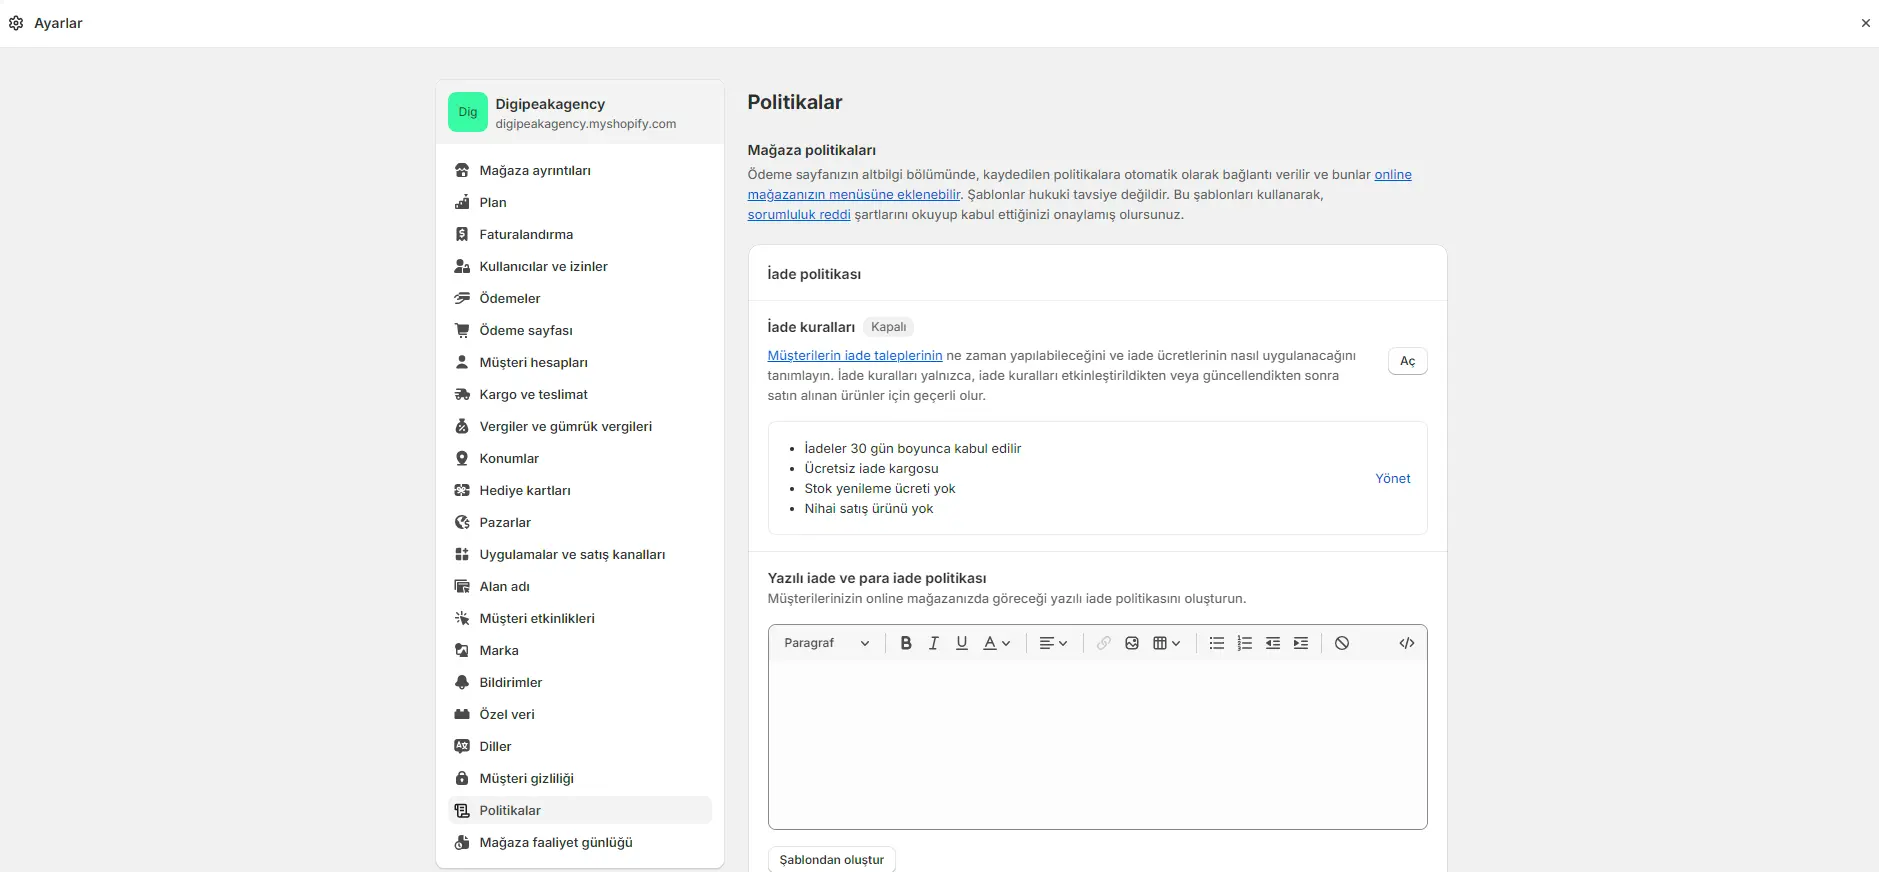Click the Müşteri etkinlikleri icon

pos(462,618)
